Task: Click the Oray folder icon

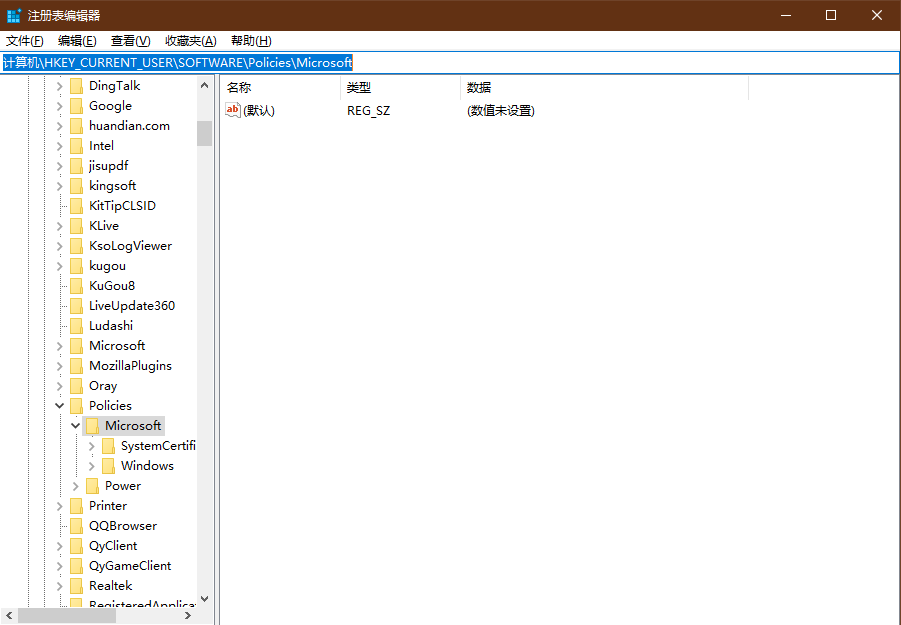Action: click(x=76, y=386)
